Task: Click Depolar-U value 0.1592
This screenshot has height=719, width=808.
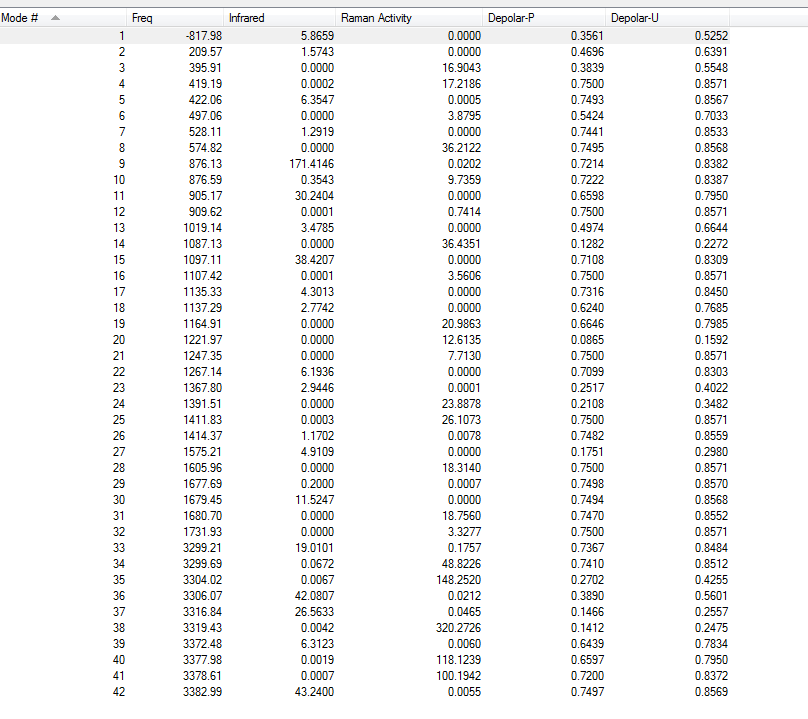Action: (711, 339)
